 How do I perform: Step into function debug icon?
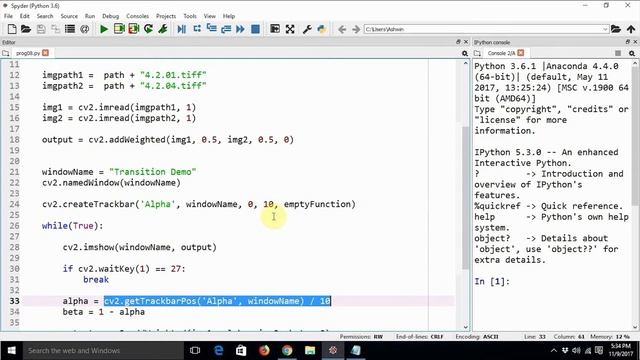point(211,29)
